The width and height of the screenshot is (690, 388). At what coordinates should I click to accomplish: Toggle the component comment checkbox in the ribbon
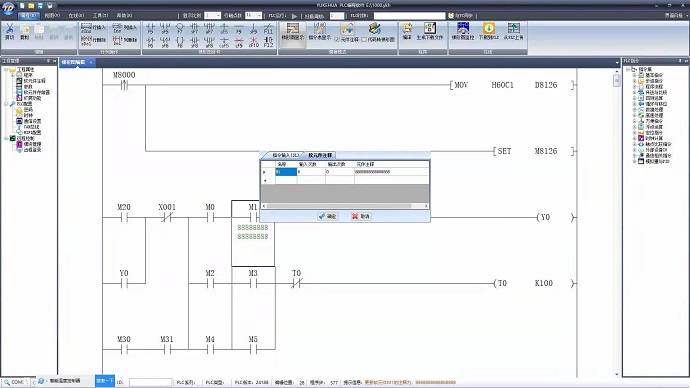337,40
